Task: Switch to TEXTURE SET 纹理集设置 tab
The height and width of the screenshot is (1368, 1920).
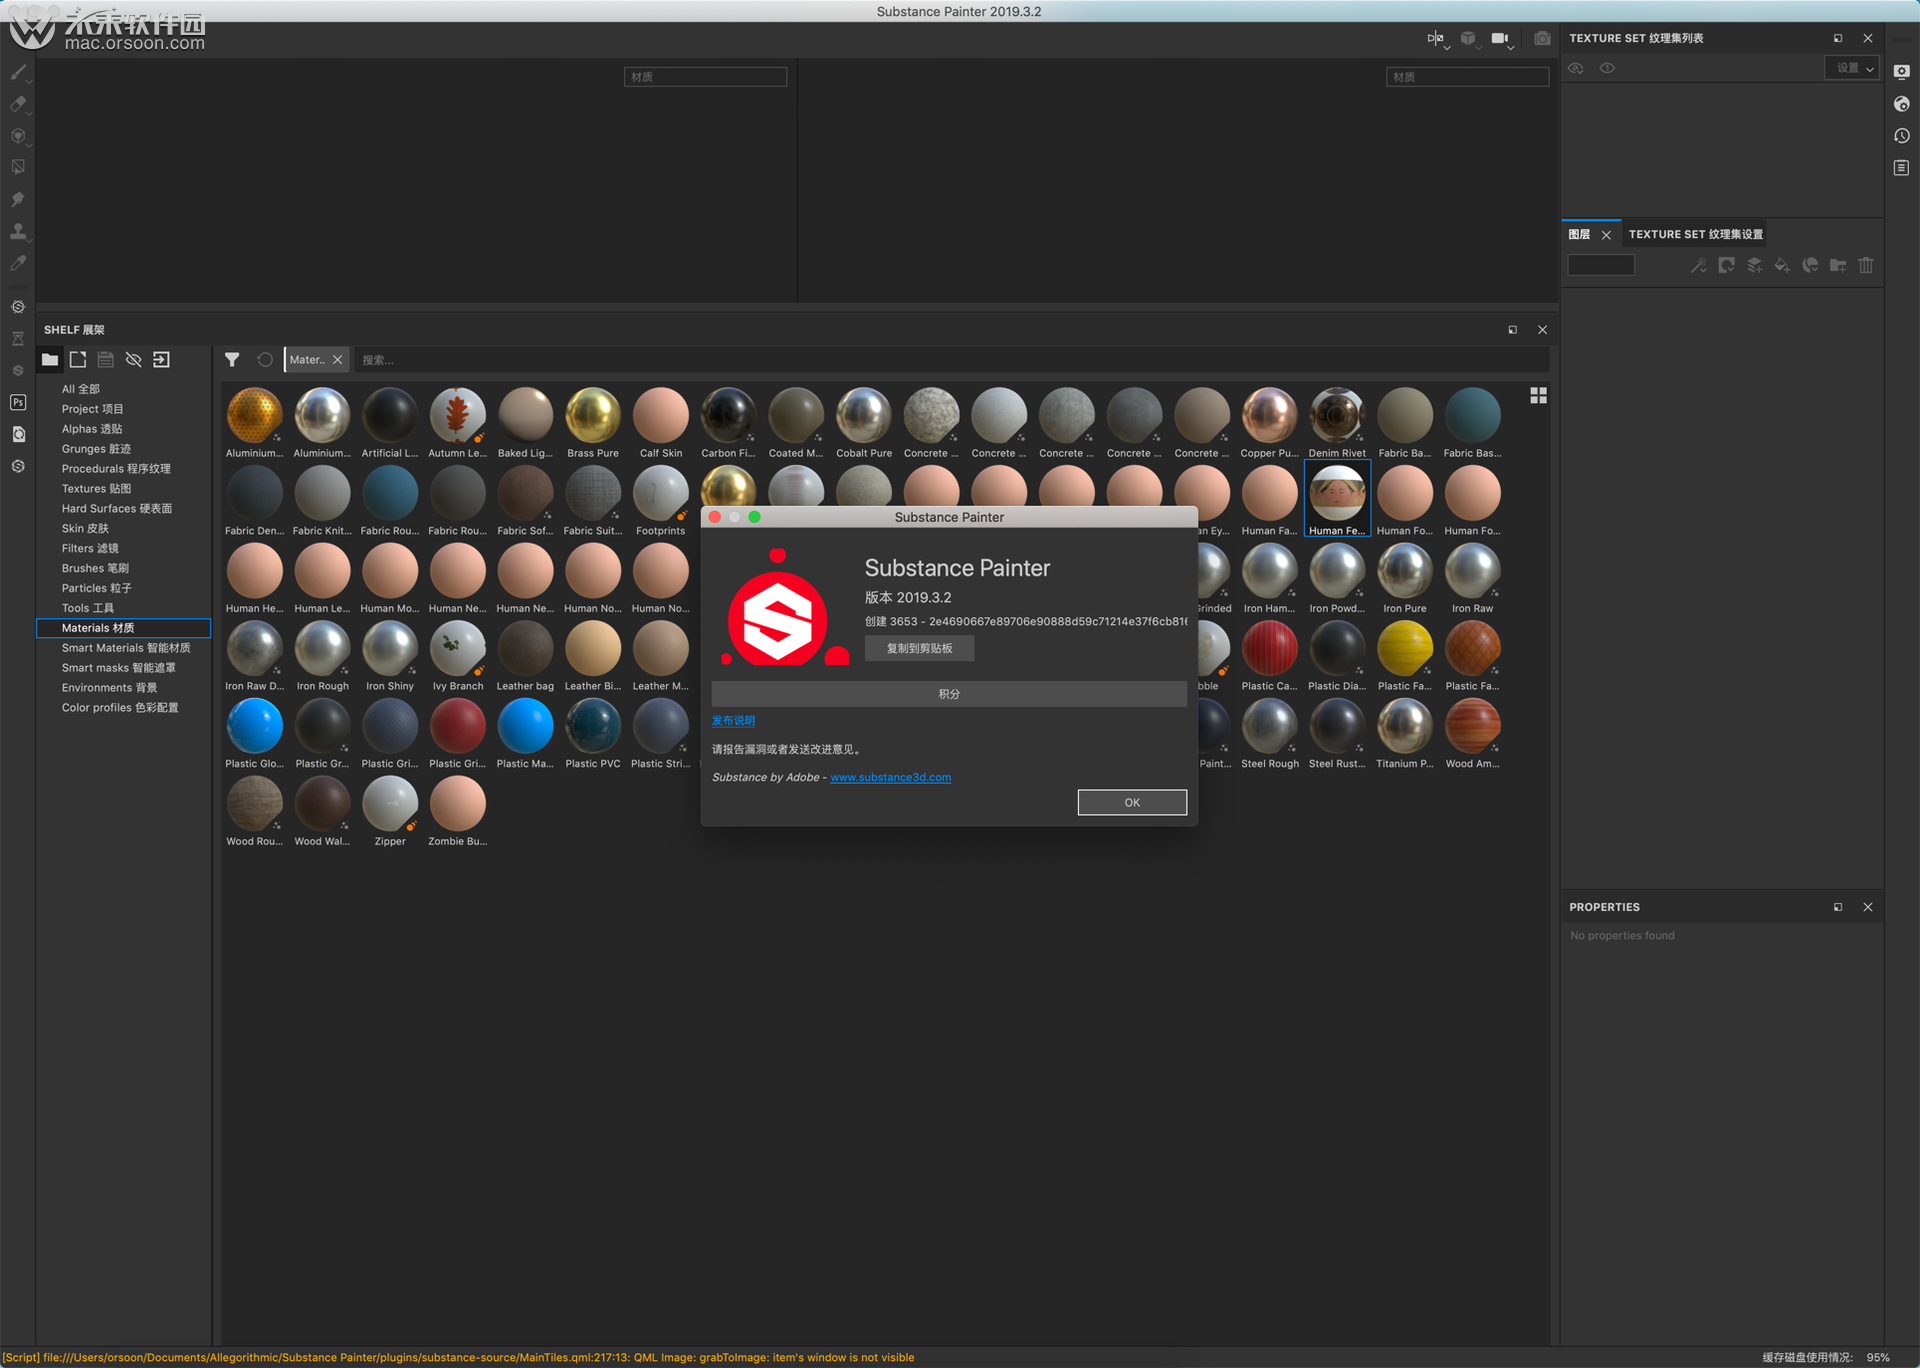Action: point(1696,234)
